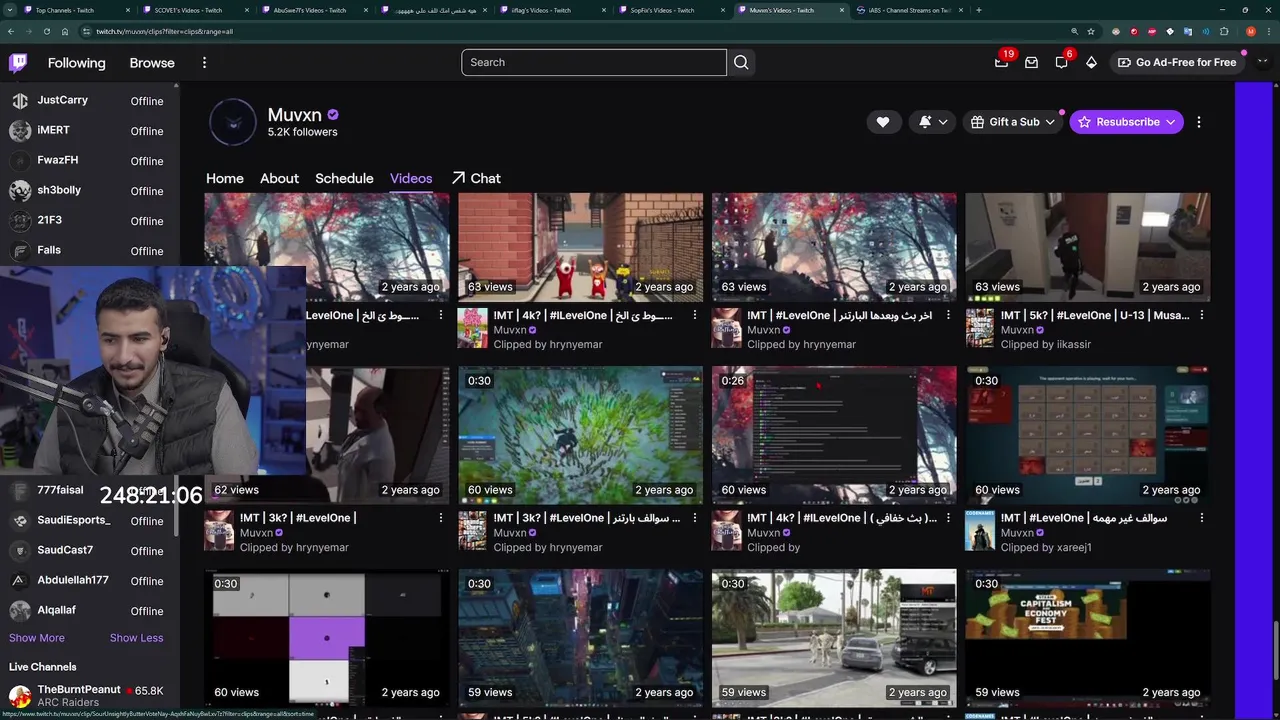This screenshot has height=720, width=1280.
Task: Open a new browser tab with plus button
Action: pos(978,10)
